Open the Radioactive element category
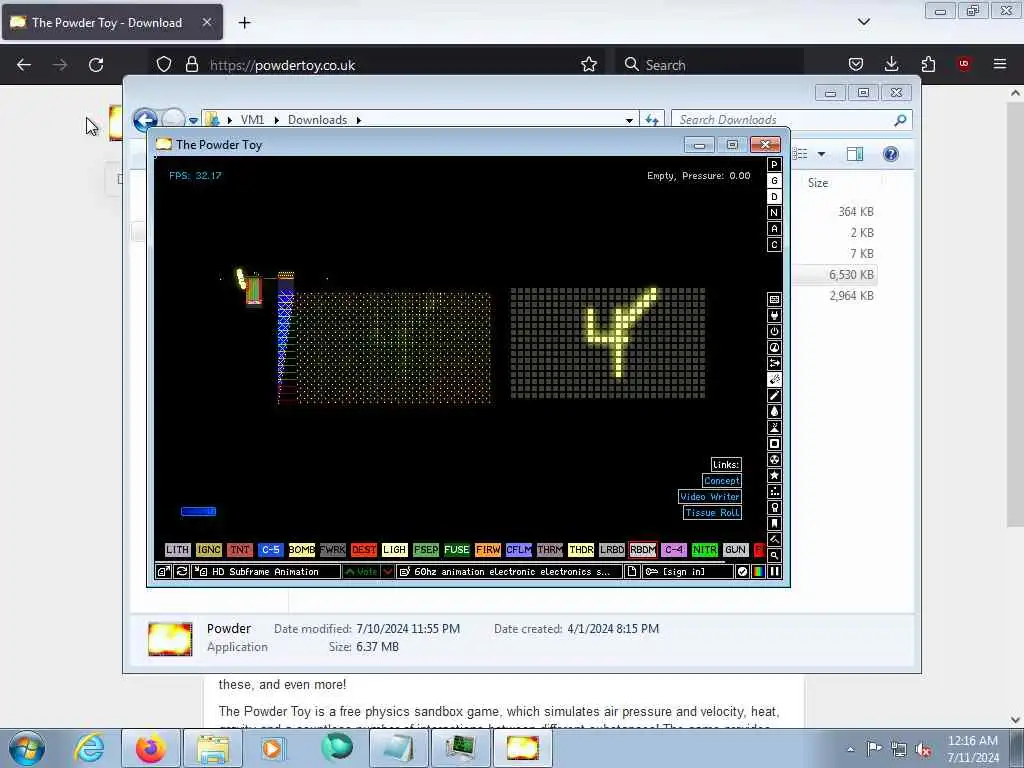The width and height of the screenshot is (1024, 768). click(774, 459)
